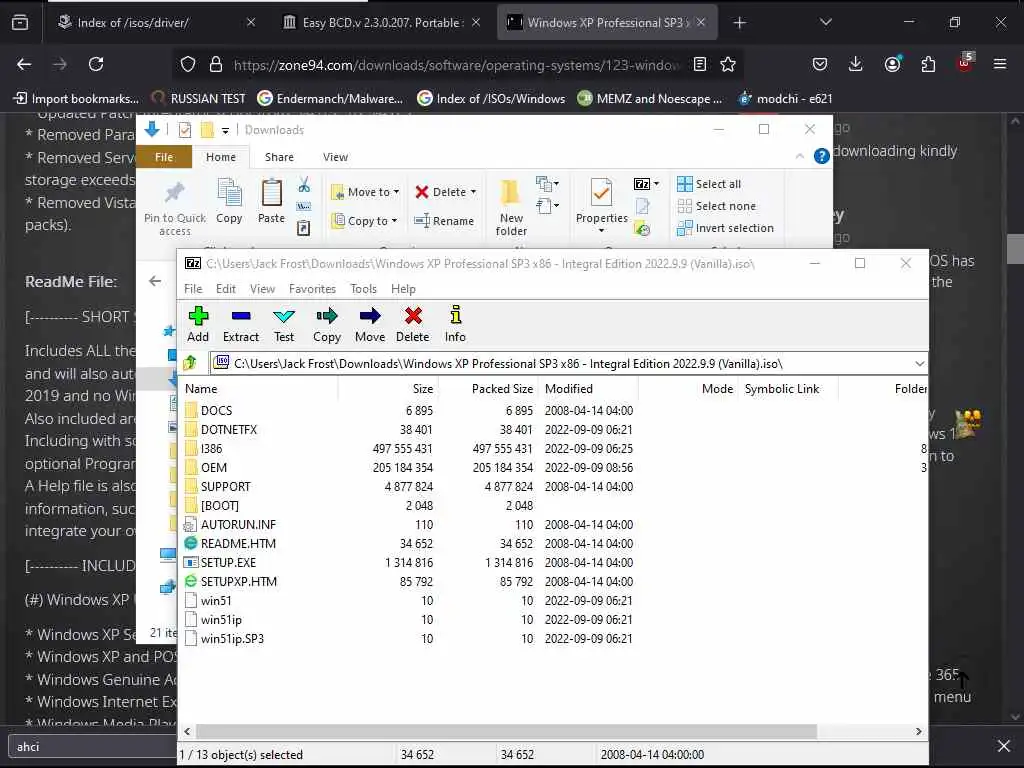Screen dimensions: 1024x768
Task: Expand the 7-Zip address path dropdown
Action: point(920,364)
